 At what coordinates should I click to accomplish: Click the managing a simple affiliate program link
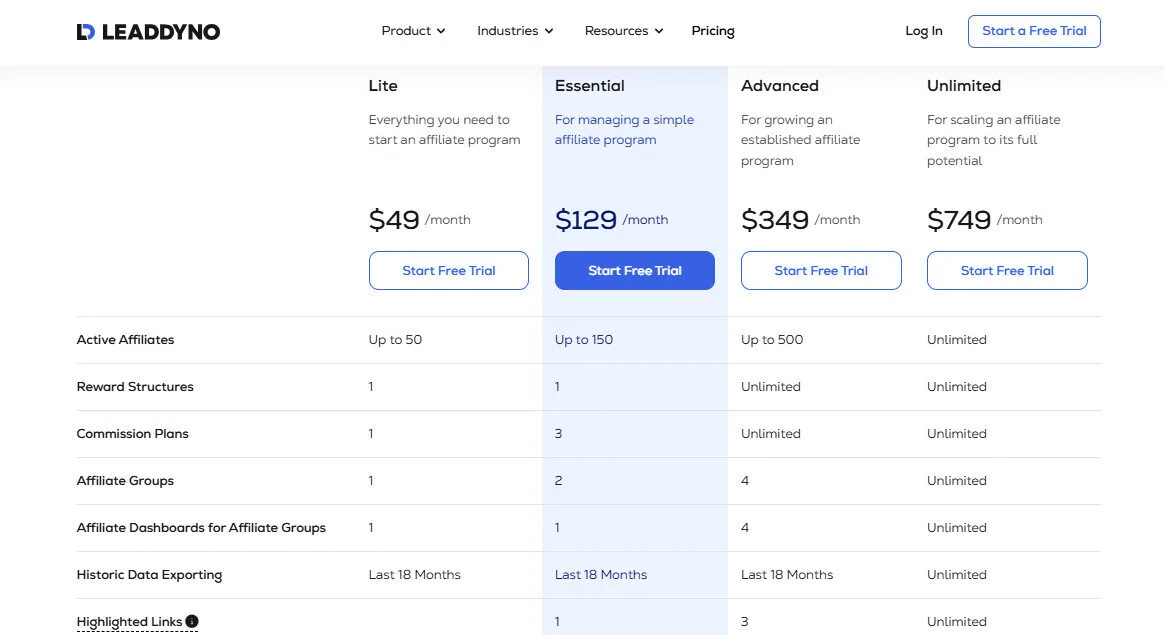click(x=624, y=129)
